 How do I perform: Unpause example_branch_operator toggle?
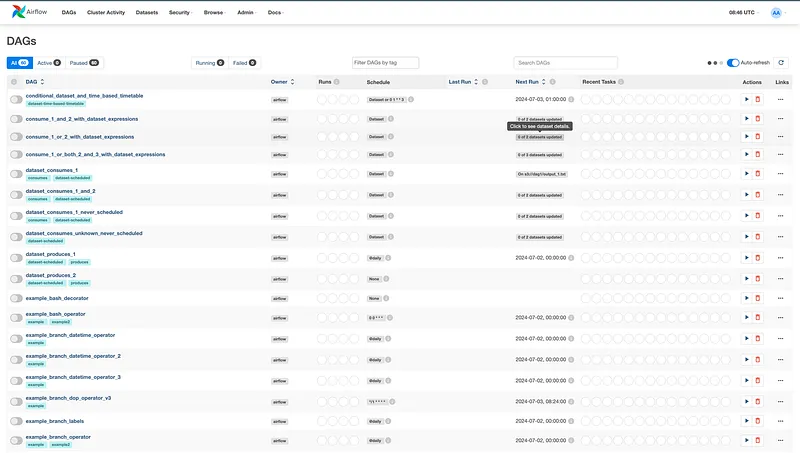click(16, 441)
